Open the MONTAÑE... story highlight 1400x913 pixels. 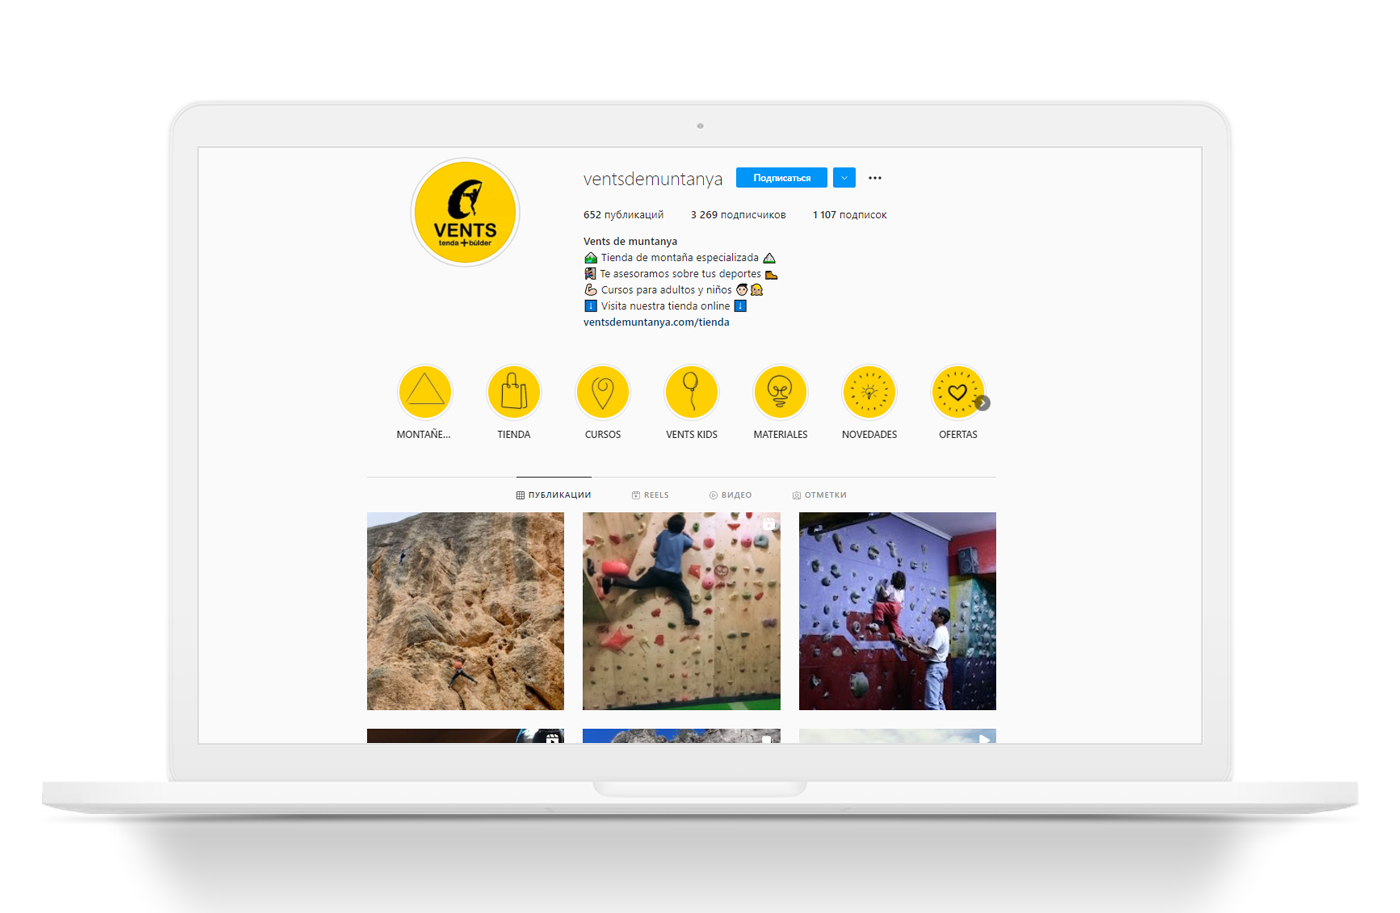point(425,392)
